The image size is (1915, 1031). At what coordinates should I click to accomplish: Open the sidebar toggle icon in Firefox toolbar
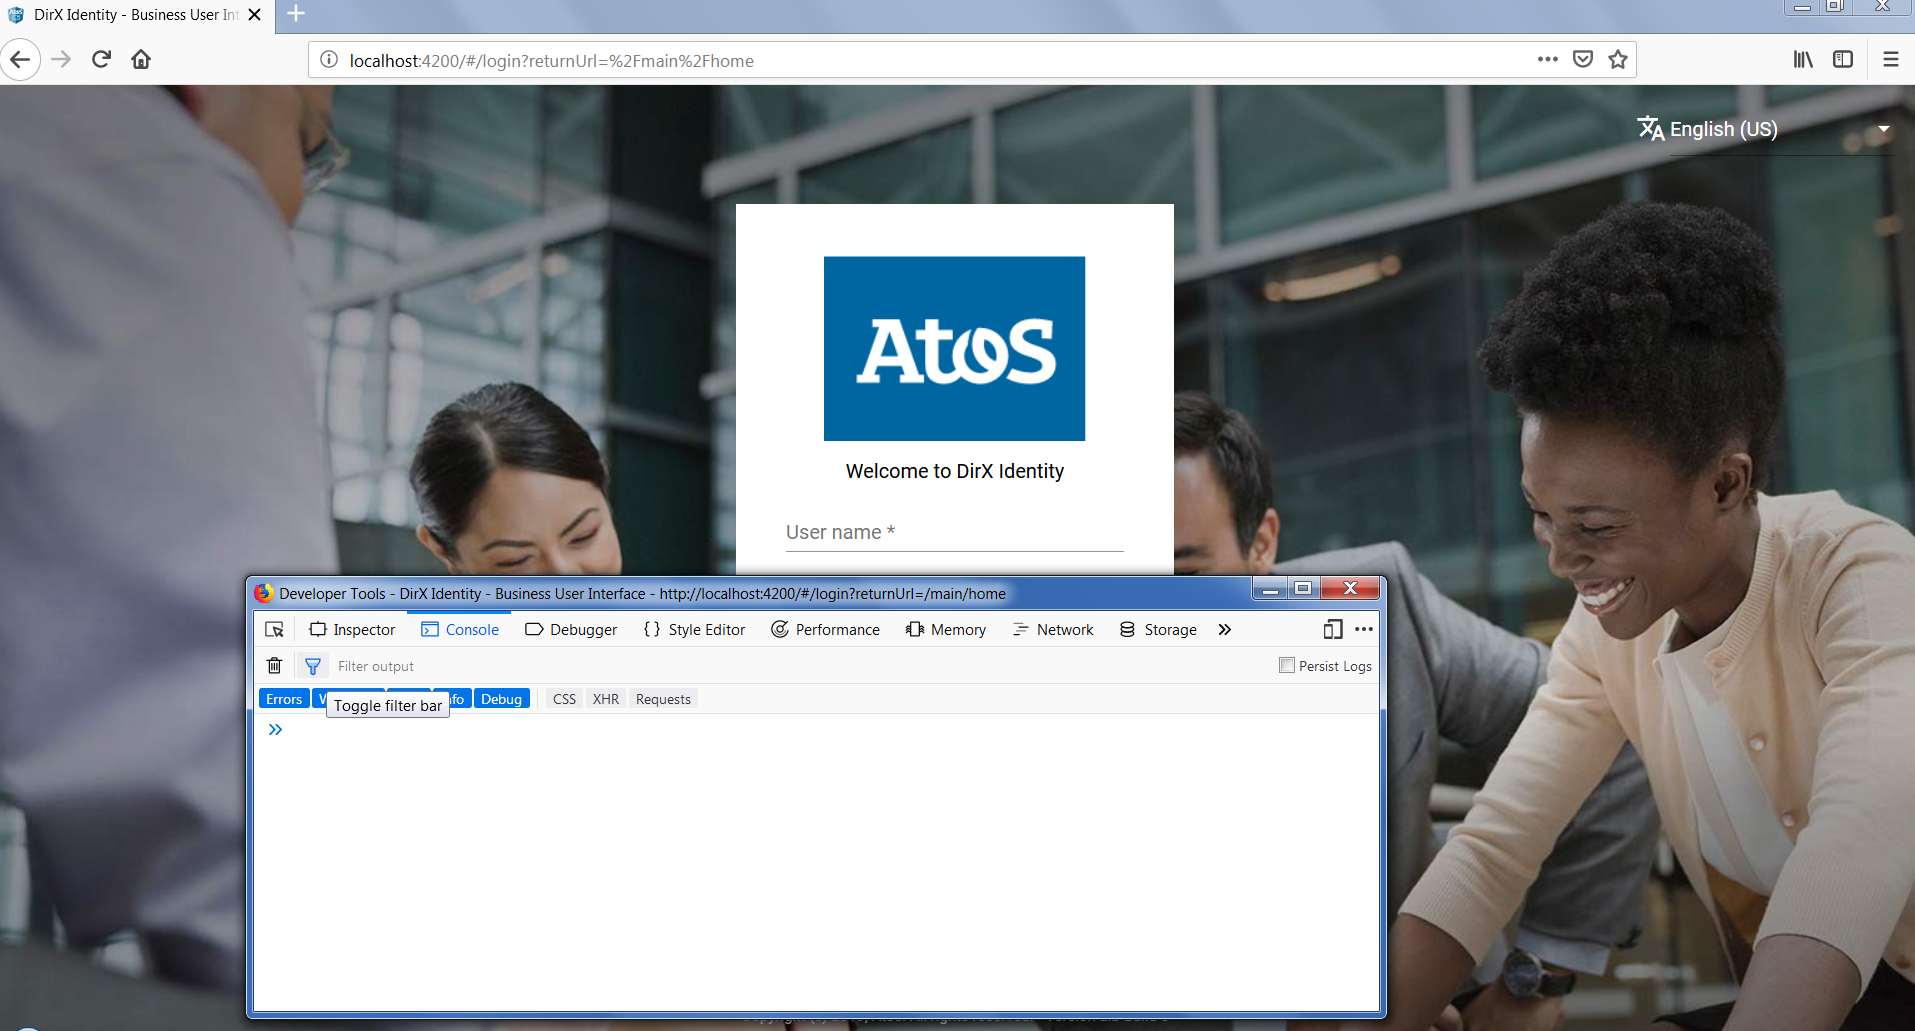[x=1843, y=59]
